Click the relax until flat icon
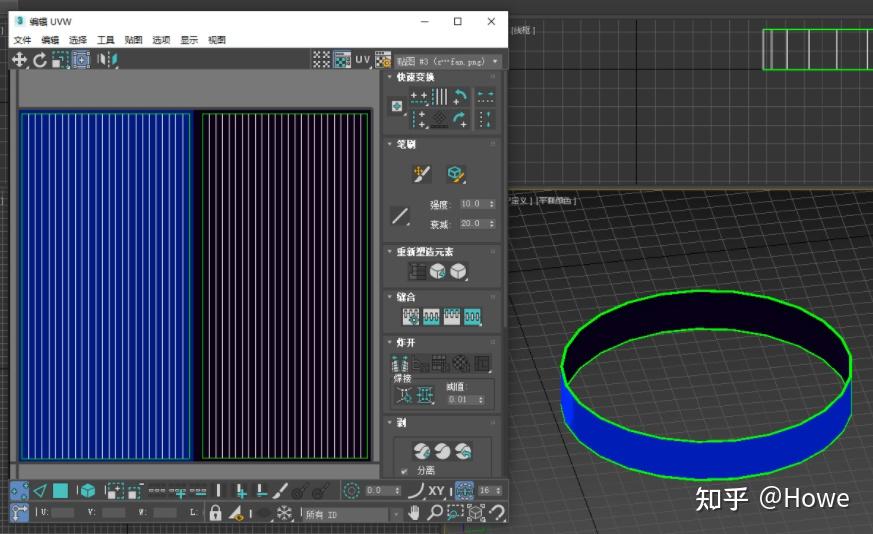 [x=438, y=271]
